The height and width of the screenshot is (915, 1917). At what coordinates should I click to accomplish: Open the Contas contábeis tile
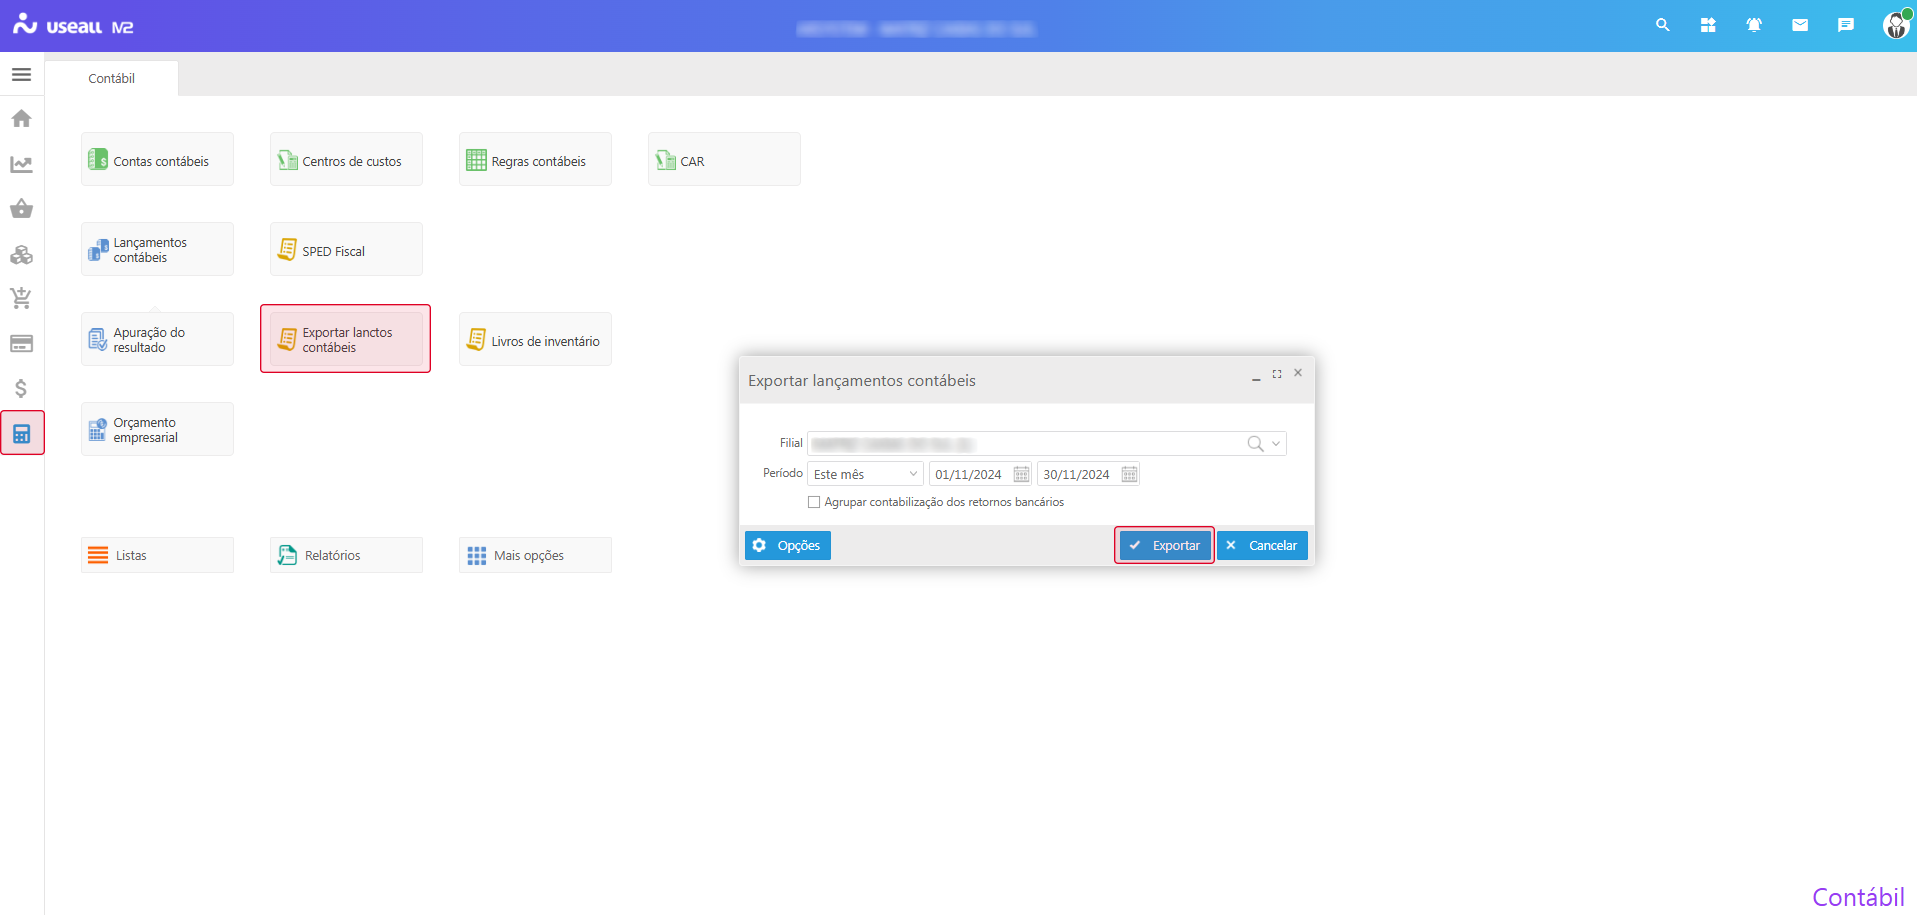[x=157, y=160]
